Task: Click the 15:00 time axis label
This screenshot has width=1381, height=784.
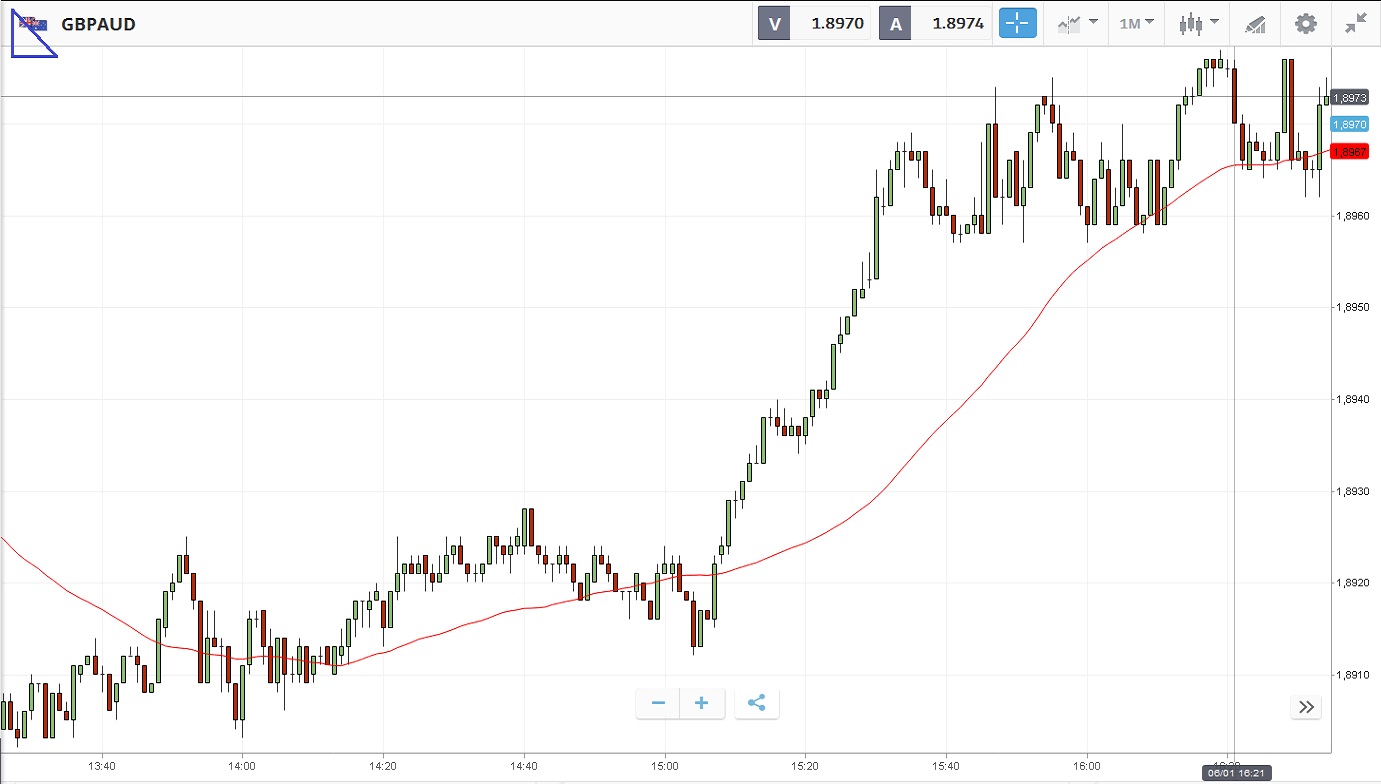Action: 665,767
